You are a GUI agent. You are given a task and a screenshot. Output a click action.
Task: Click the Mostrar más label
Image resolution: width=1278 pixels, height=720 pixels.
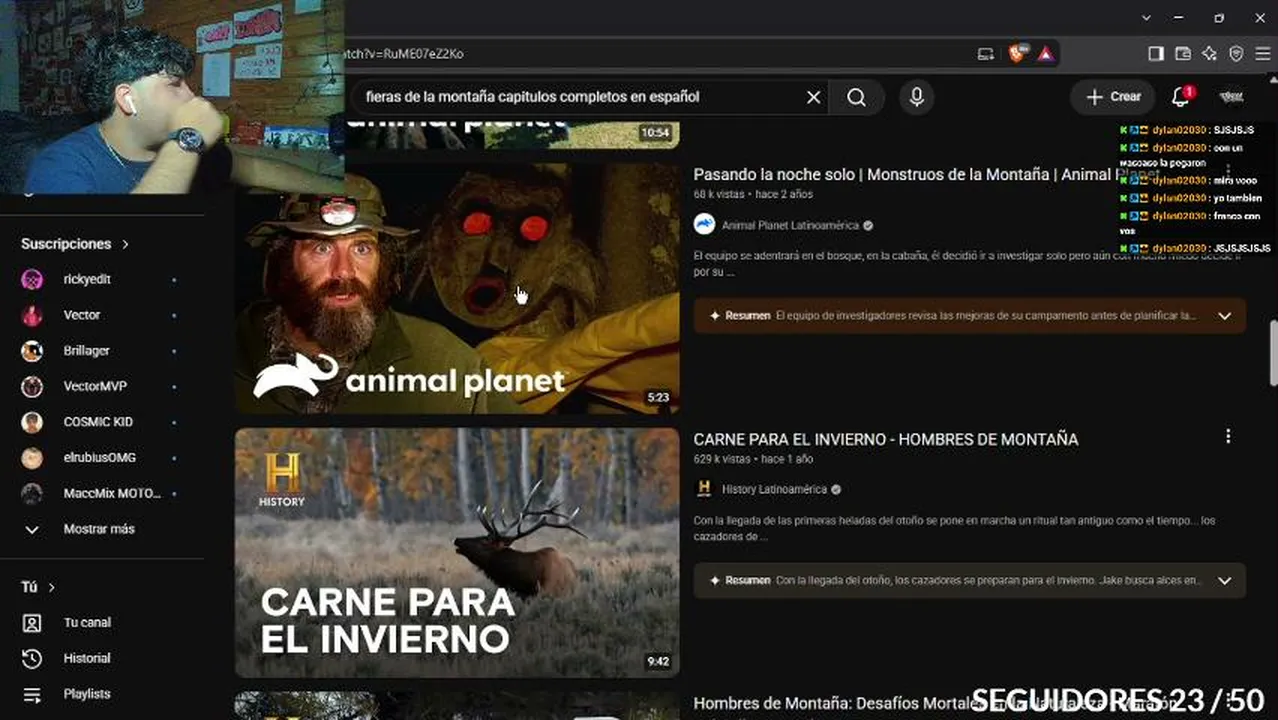(99, 529)
